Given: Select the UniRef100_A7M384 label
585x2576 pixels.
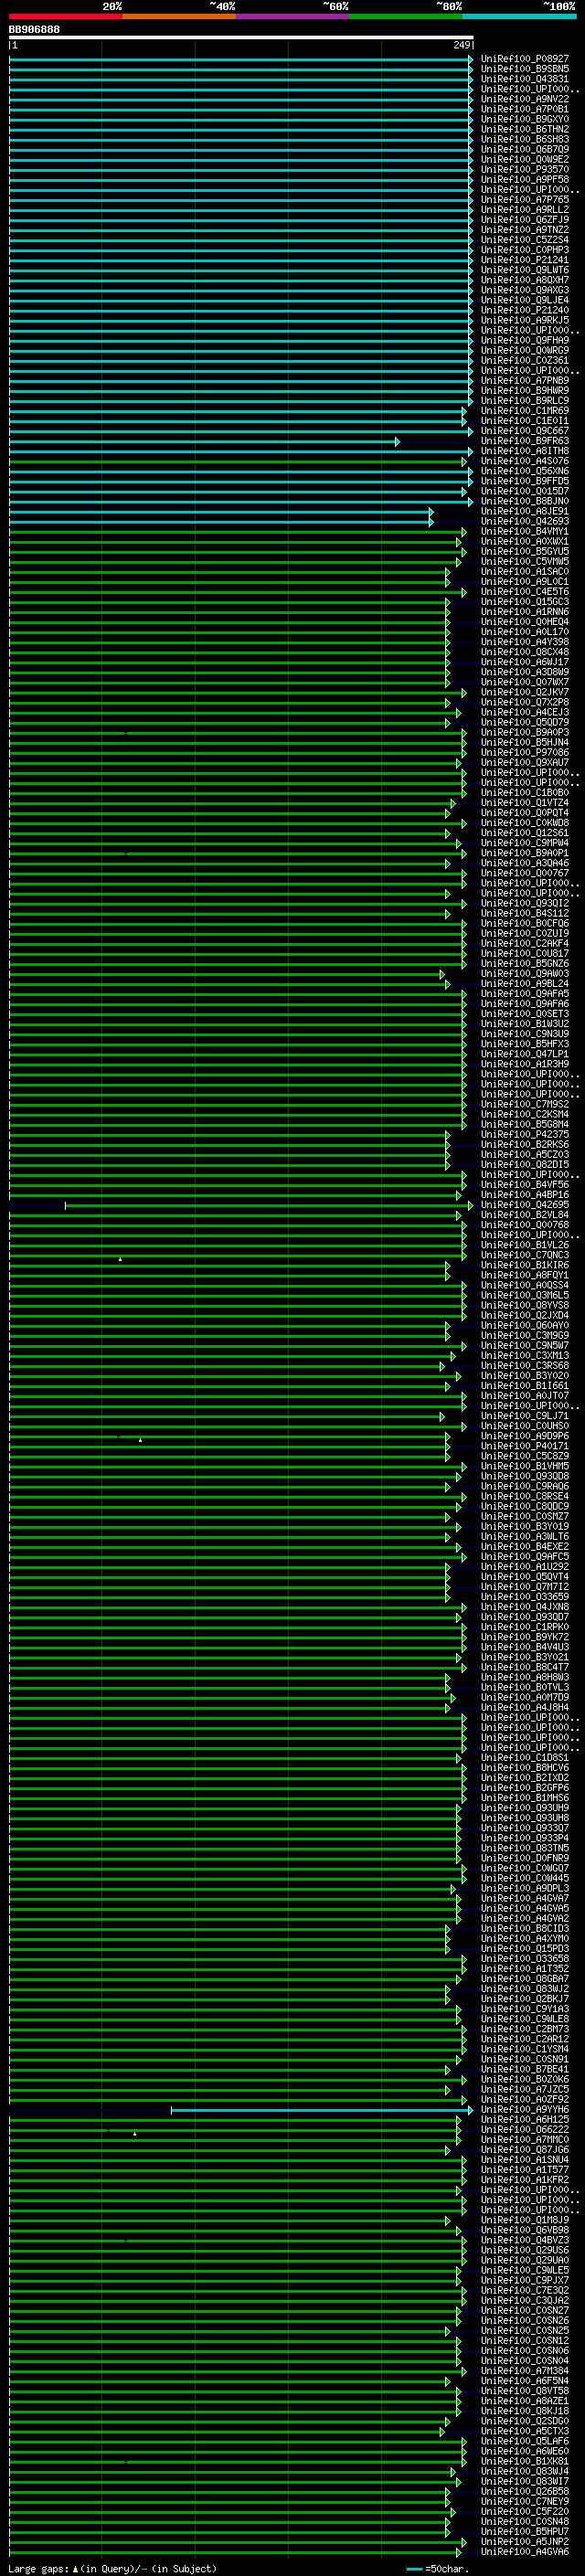Looking at the screenshot, I should 525,2371.
